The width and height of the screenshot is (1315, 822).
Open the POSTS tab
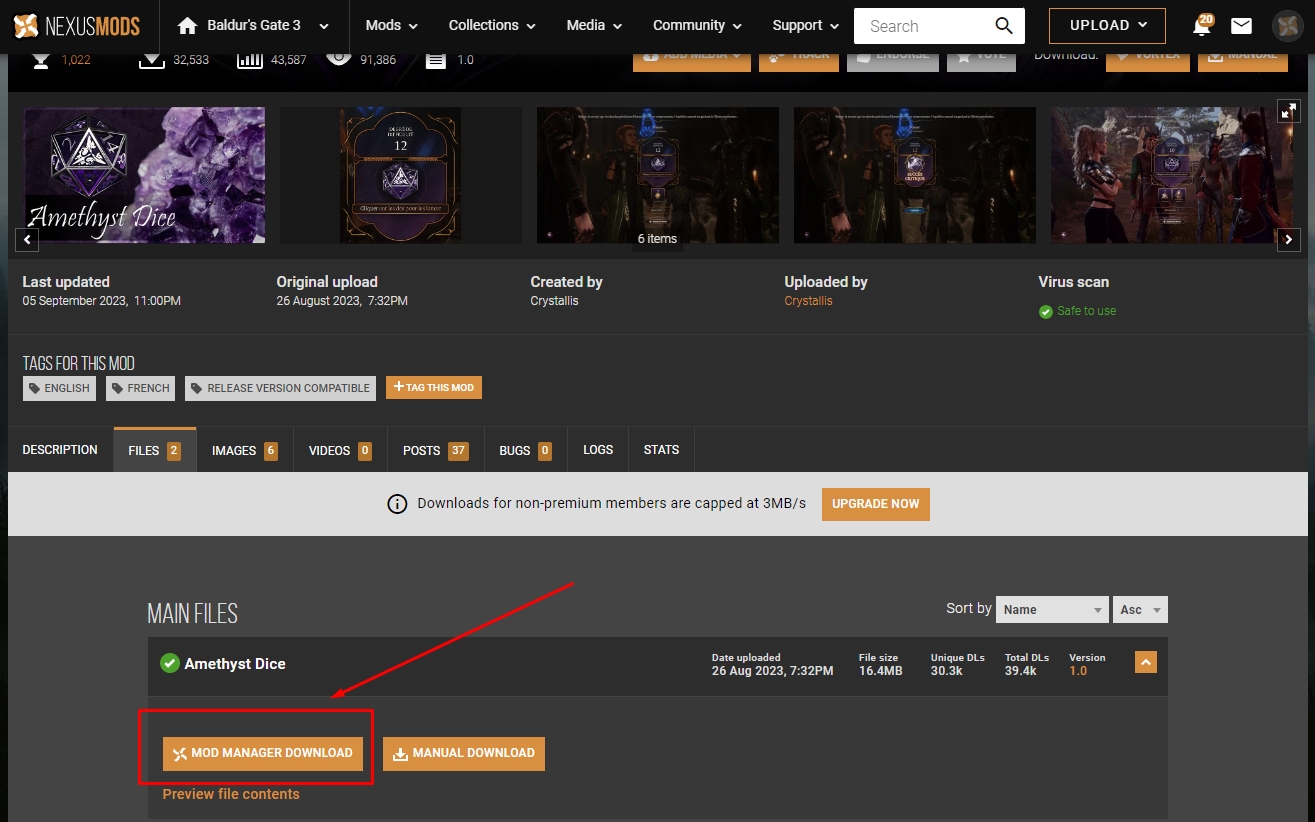coord(435,450)
